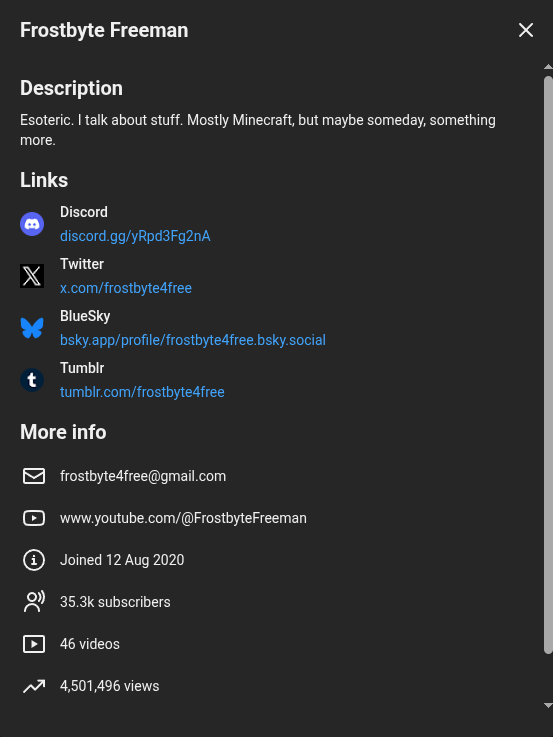The image size is (553, 737).
Task: Click the email envelope icon
Action: pyautogui.click(x=34, y=476)
